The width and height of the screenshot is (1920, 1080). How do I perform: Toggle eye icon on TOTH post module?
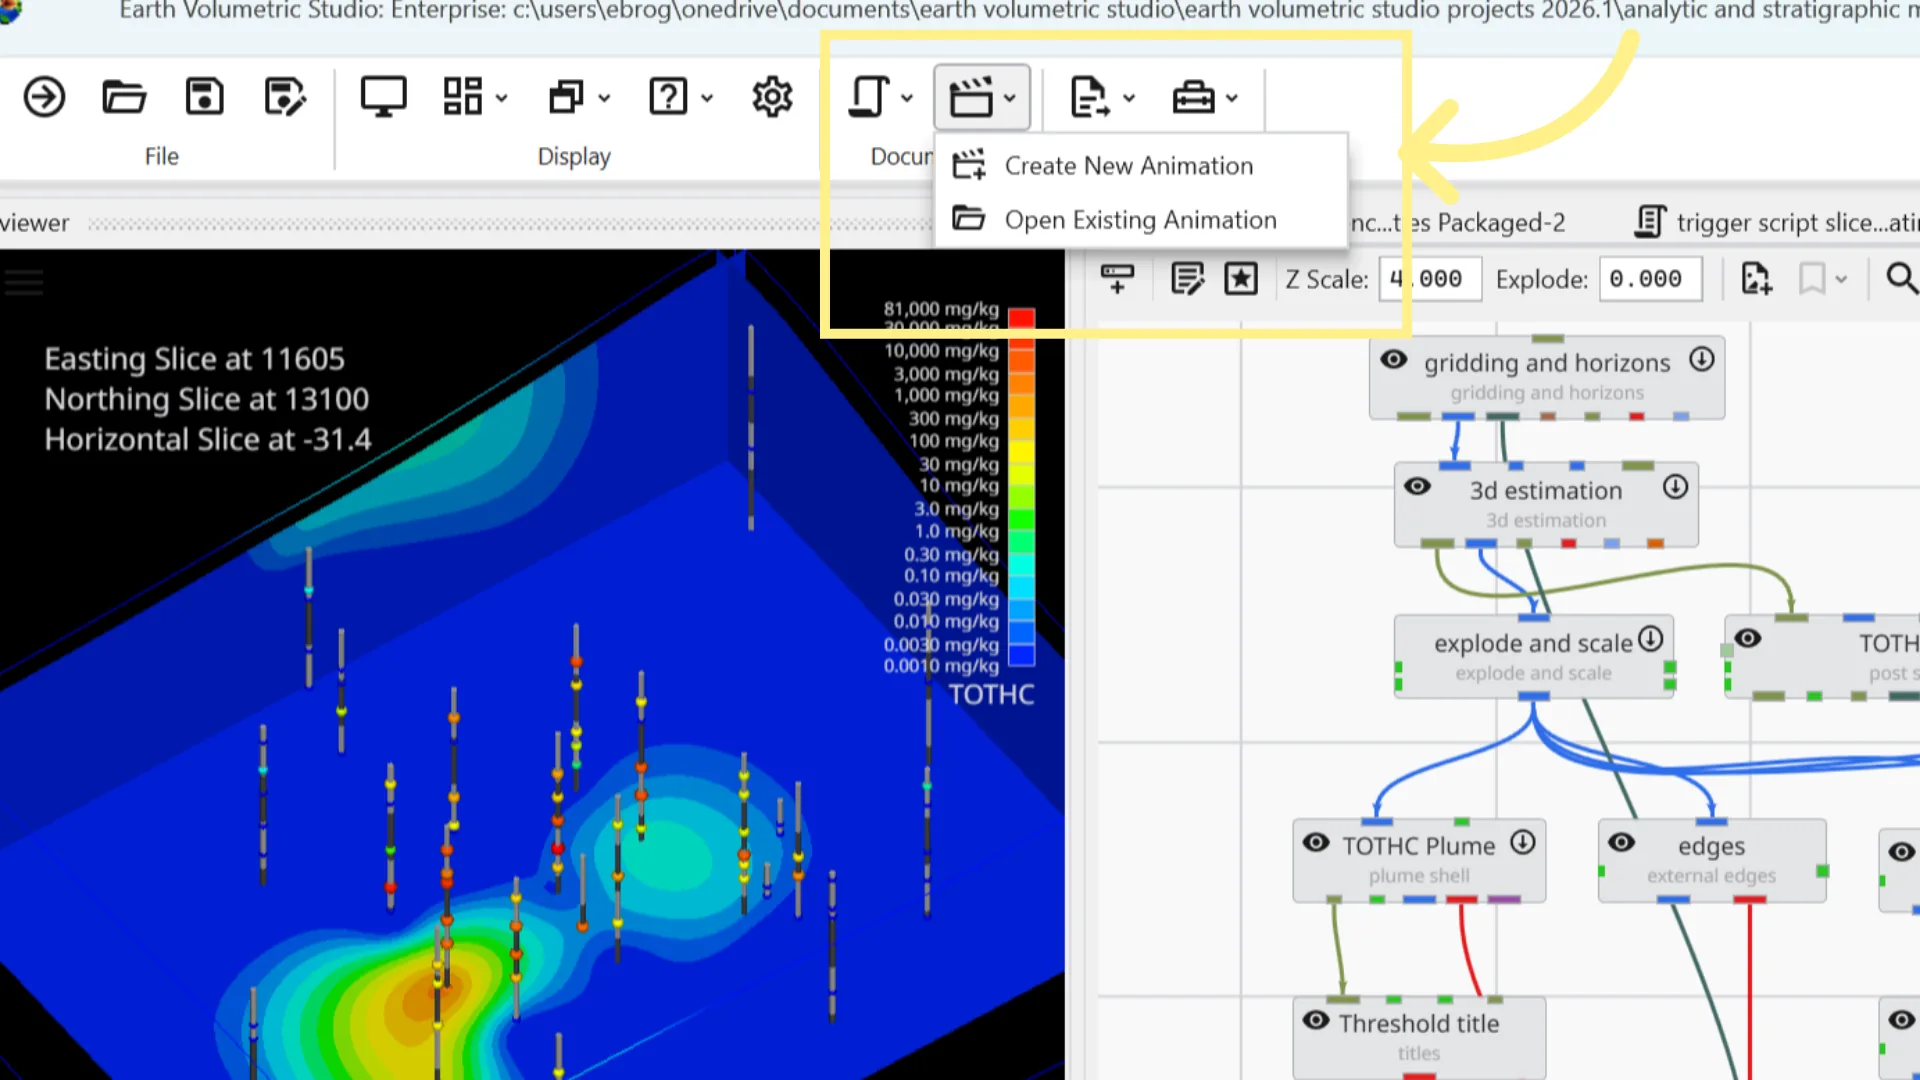click(1747, 638)
